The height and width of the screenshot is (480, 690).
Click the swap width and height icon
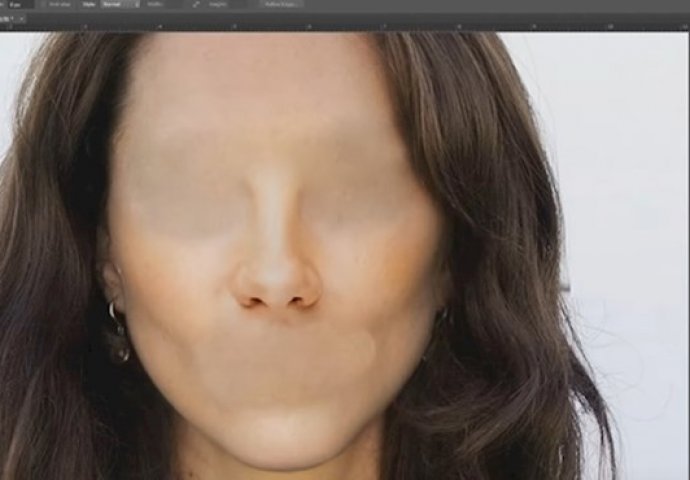pos(196,4)
